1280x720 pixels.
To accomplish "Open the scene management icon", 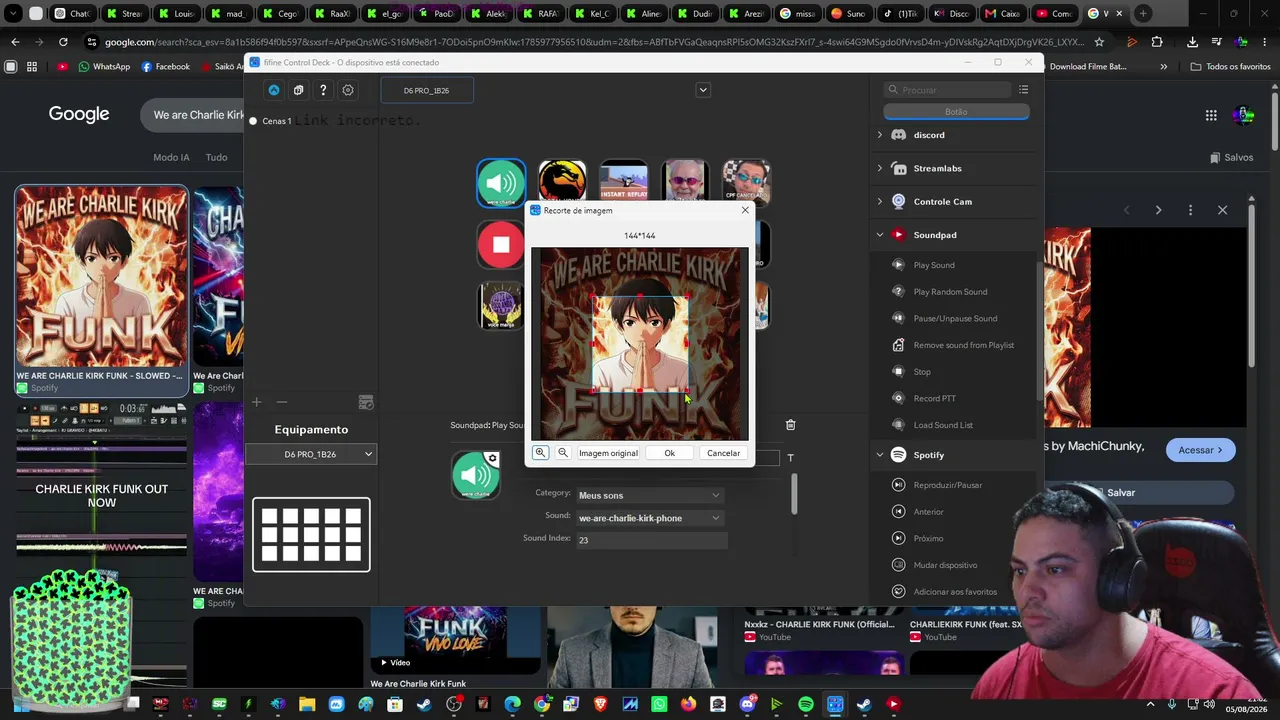I will tap(366, 402).
